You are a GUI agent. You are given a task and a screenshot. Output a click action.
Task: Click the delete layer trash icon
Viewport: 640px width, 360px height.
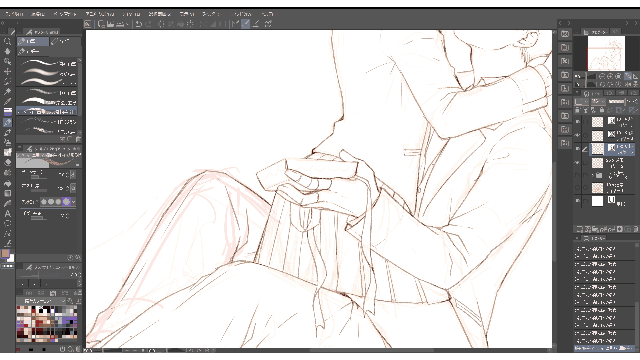pos(635,229)
